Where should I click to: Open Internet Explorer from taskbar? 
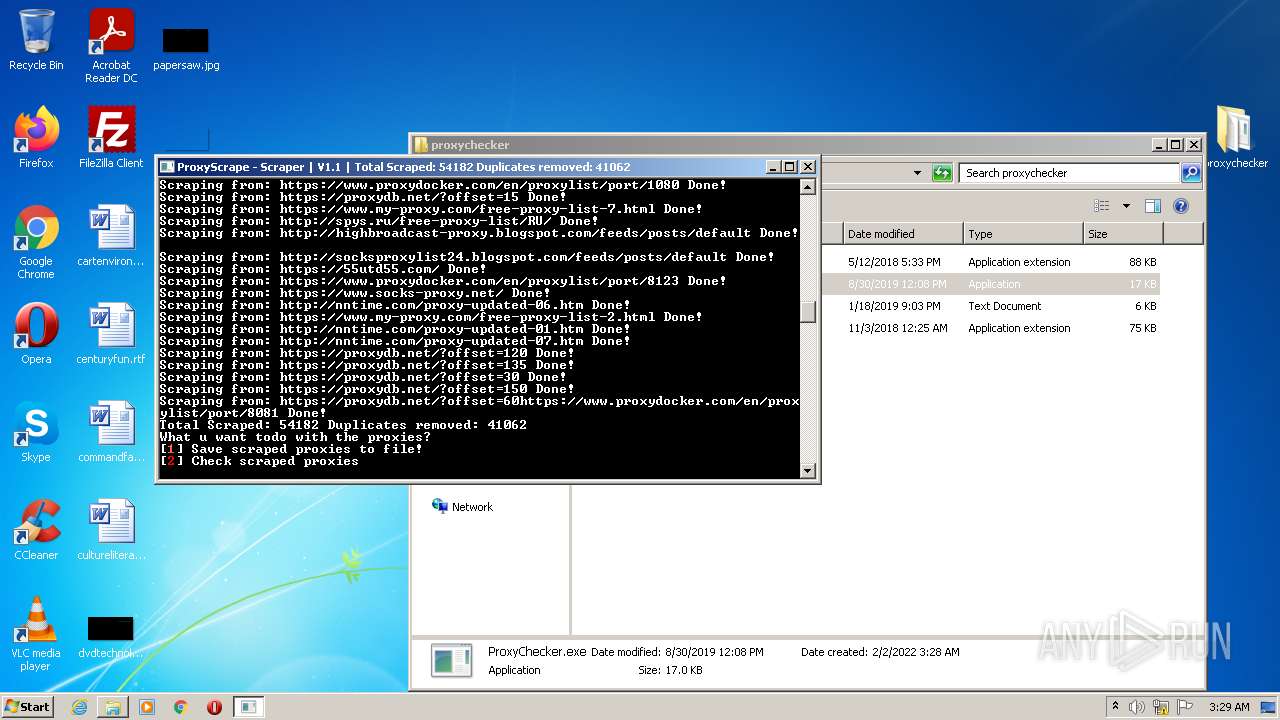[79, 707]
